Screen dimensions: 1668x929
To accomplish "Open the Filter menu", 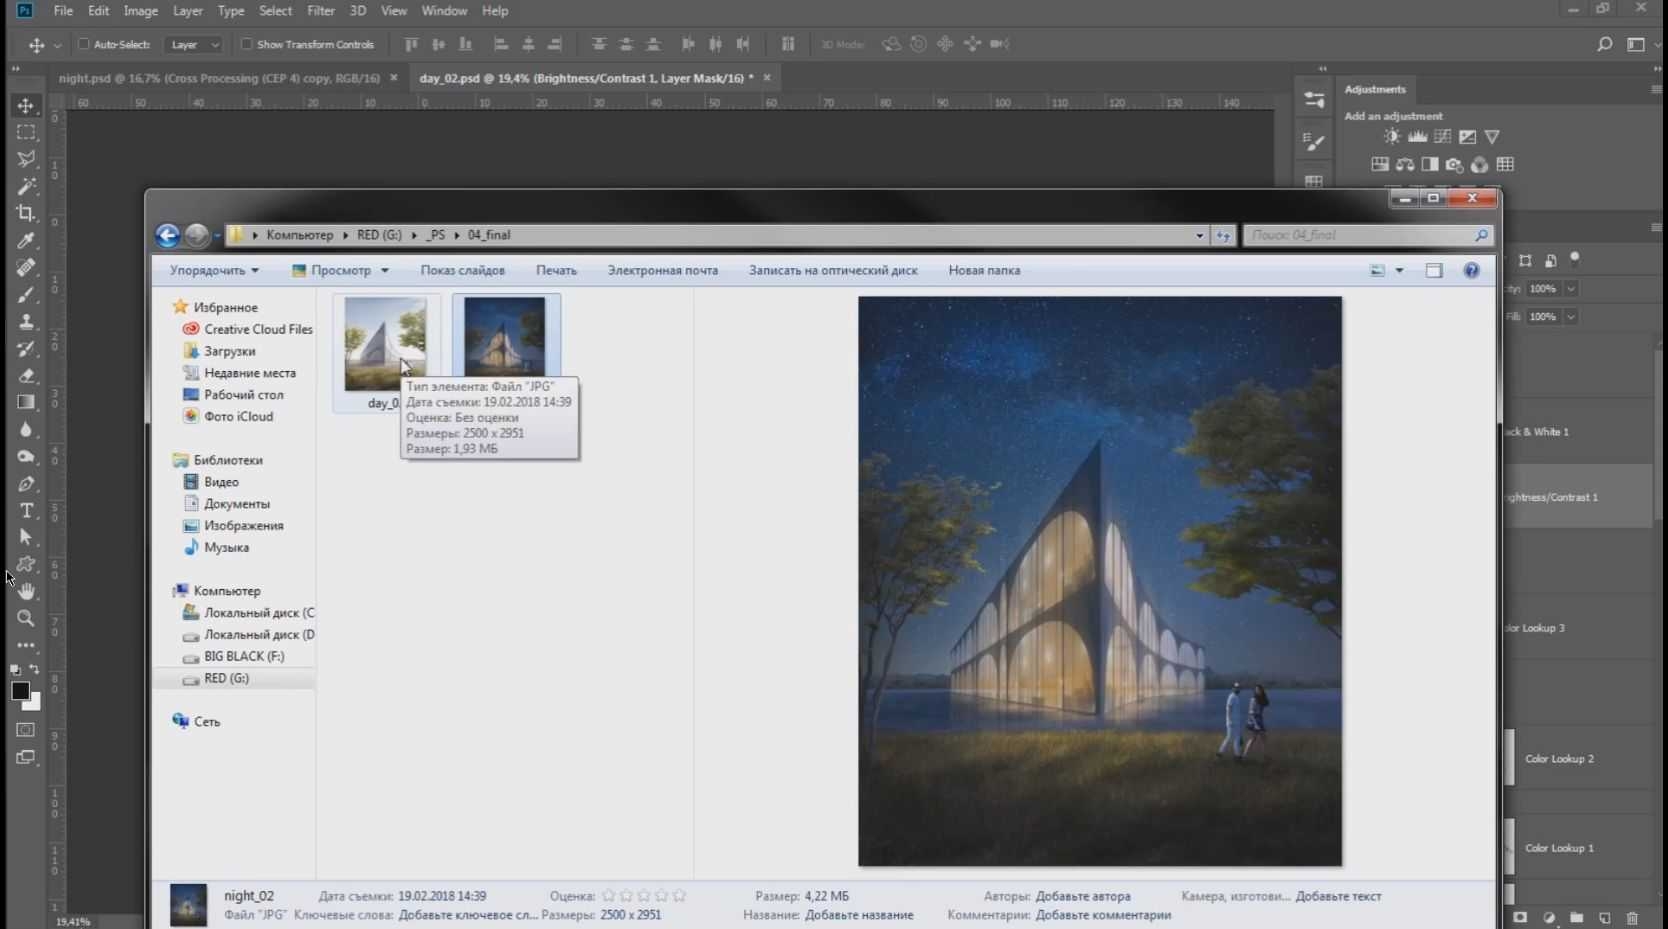I will [x=321, y=11].
